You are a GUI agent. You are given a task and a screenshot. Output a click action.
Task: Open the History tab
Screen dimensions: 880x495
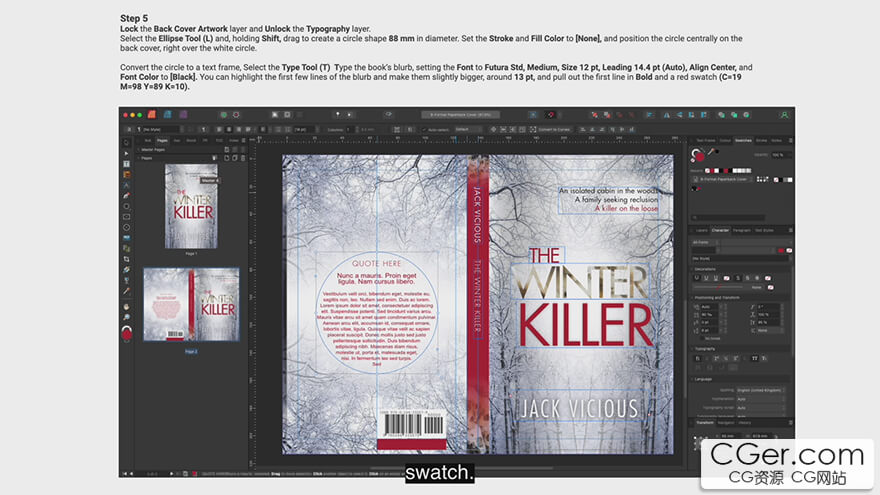745,423
